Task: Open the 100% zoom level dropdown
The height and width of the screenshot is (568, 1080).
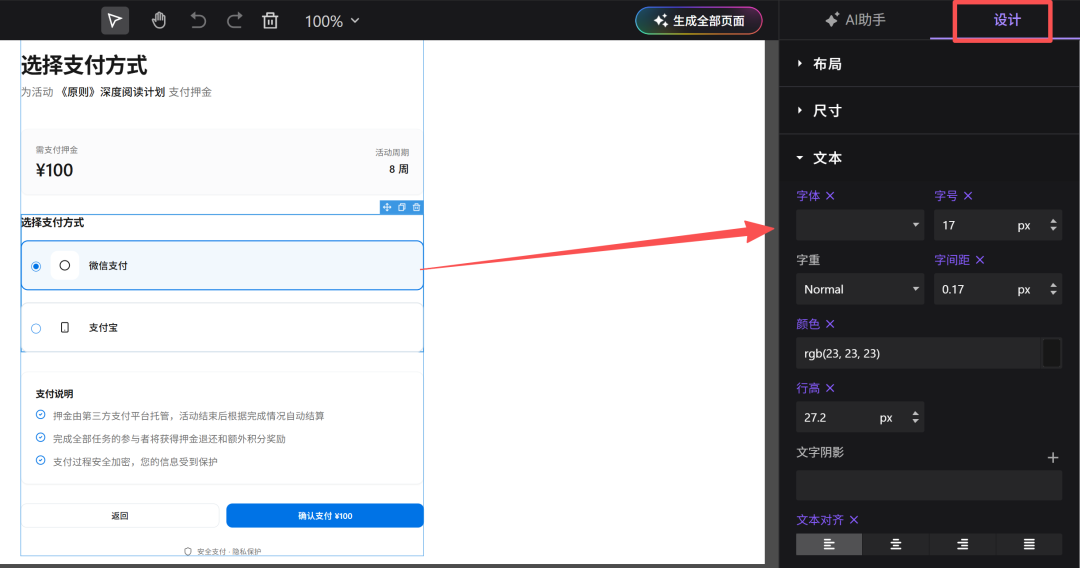Action: click(332, 21)
